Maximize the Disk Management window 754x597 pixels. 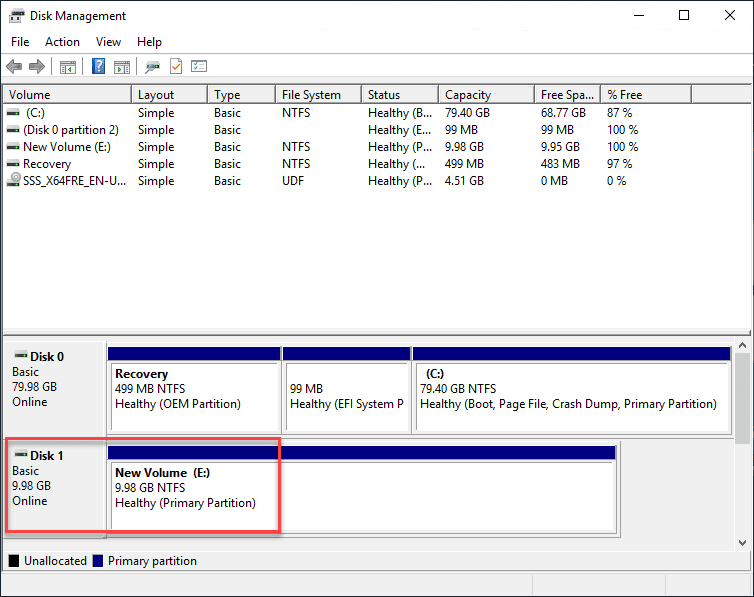point(684,15)
